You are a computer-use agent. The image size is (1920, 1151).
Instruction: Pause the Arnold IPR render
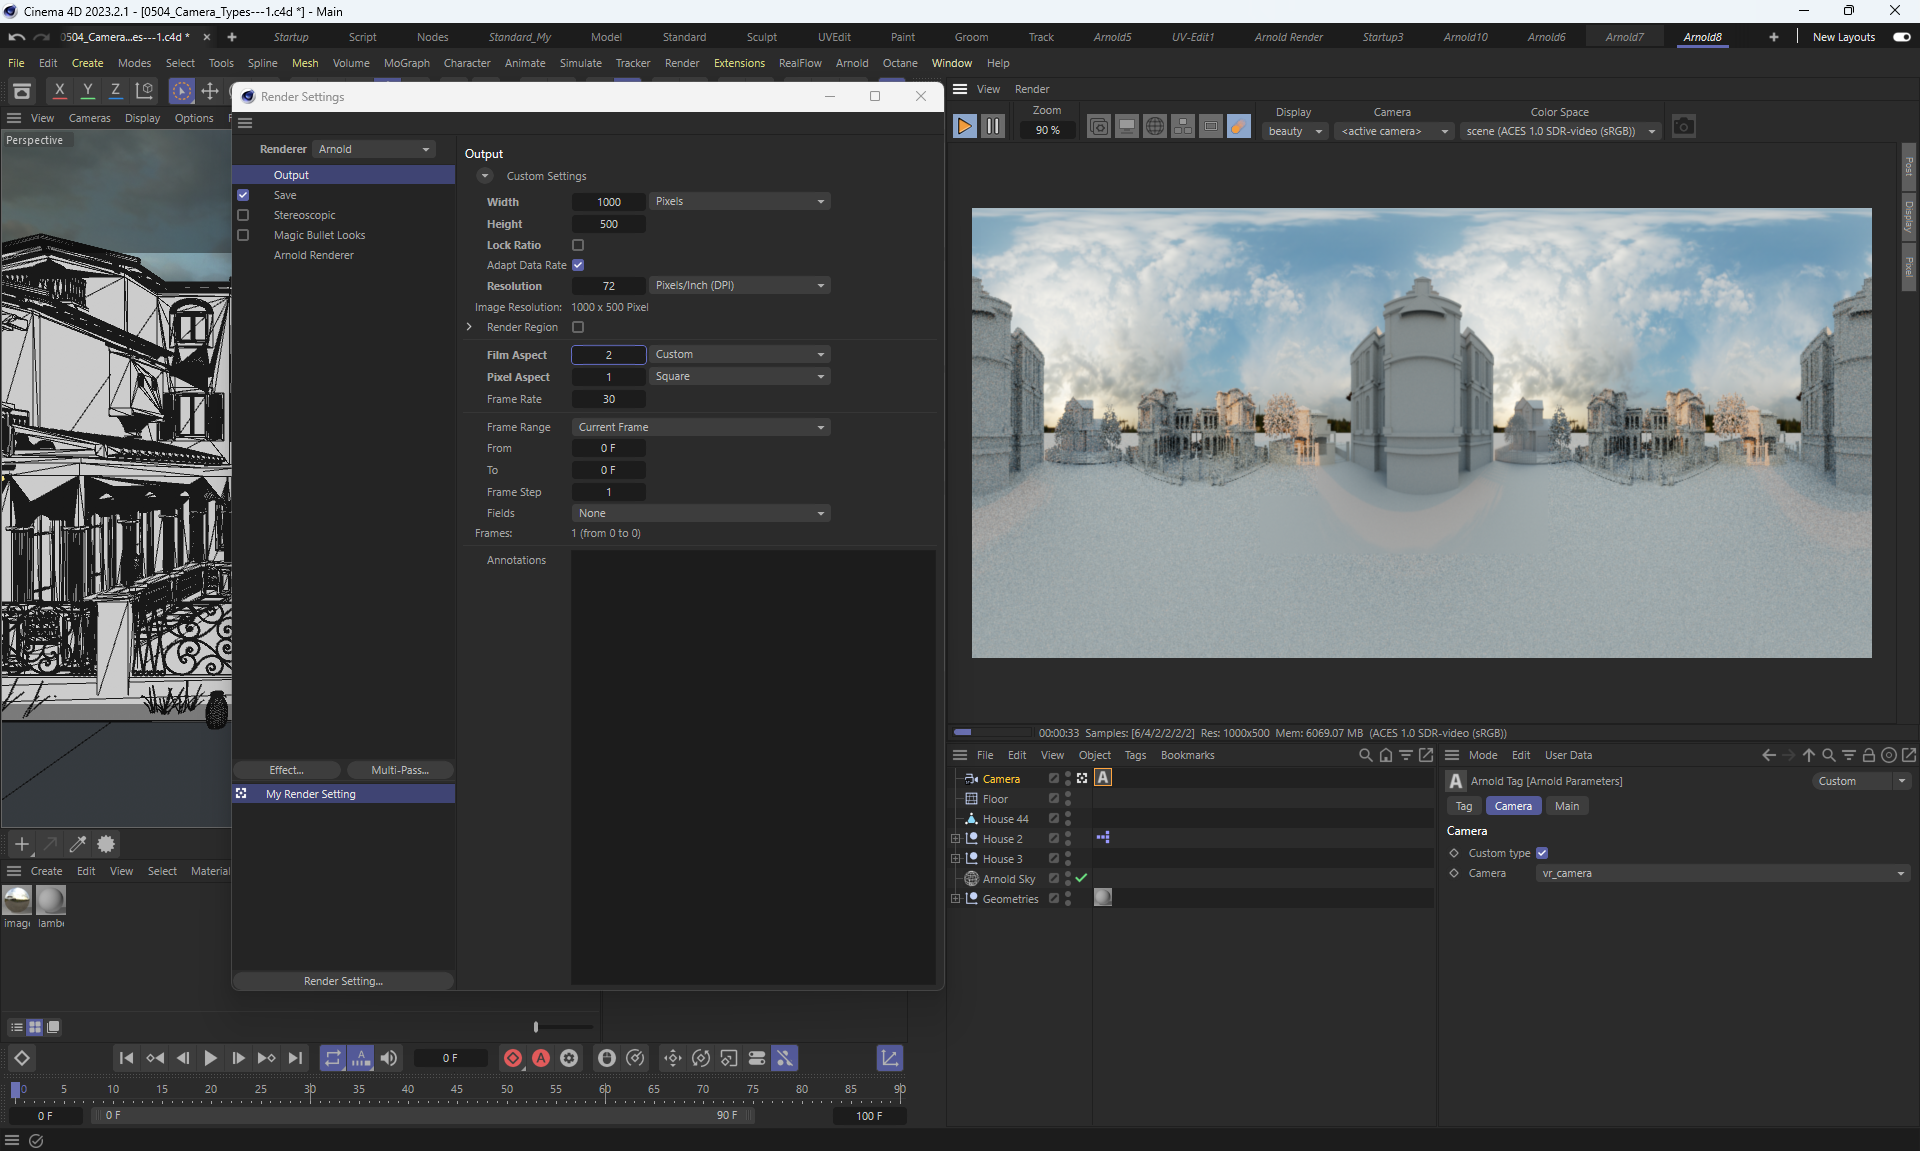[x=992, y=126]
